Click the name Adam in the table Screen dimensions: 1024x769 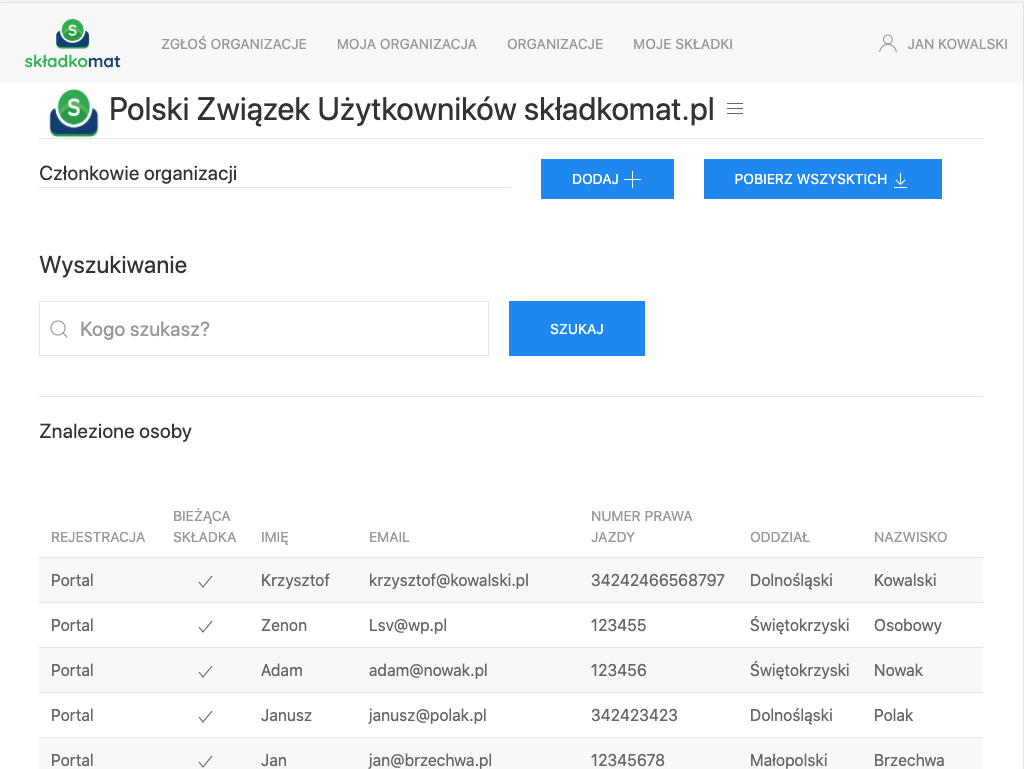pyautogui.click(x=281, y=670)
